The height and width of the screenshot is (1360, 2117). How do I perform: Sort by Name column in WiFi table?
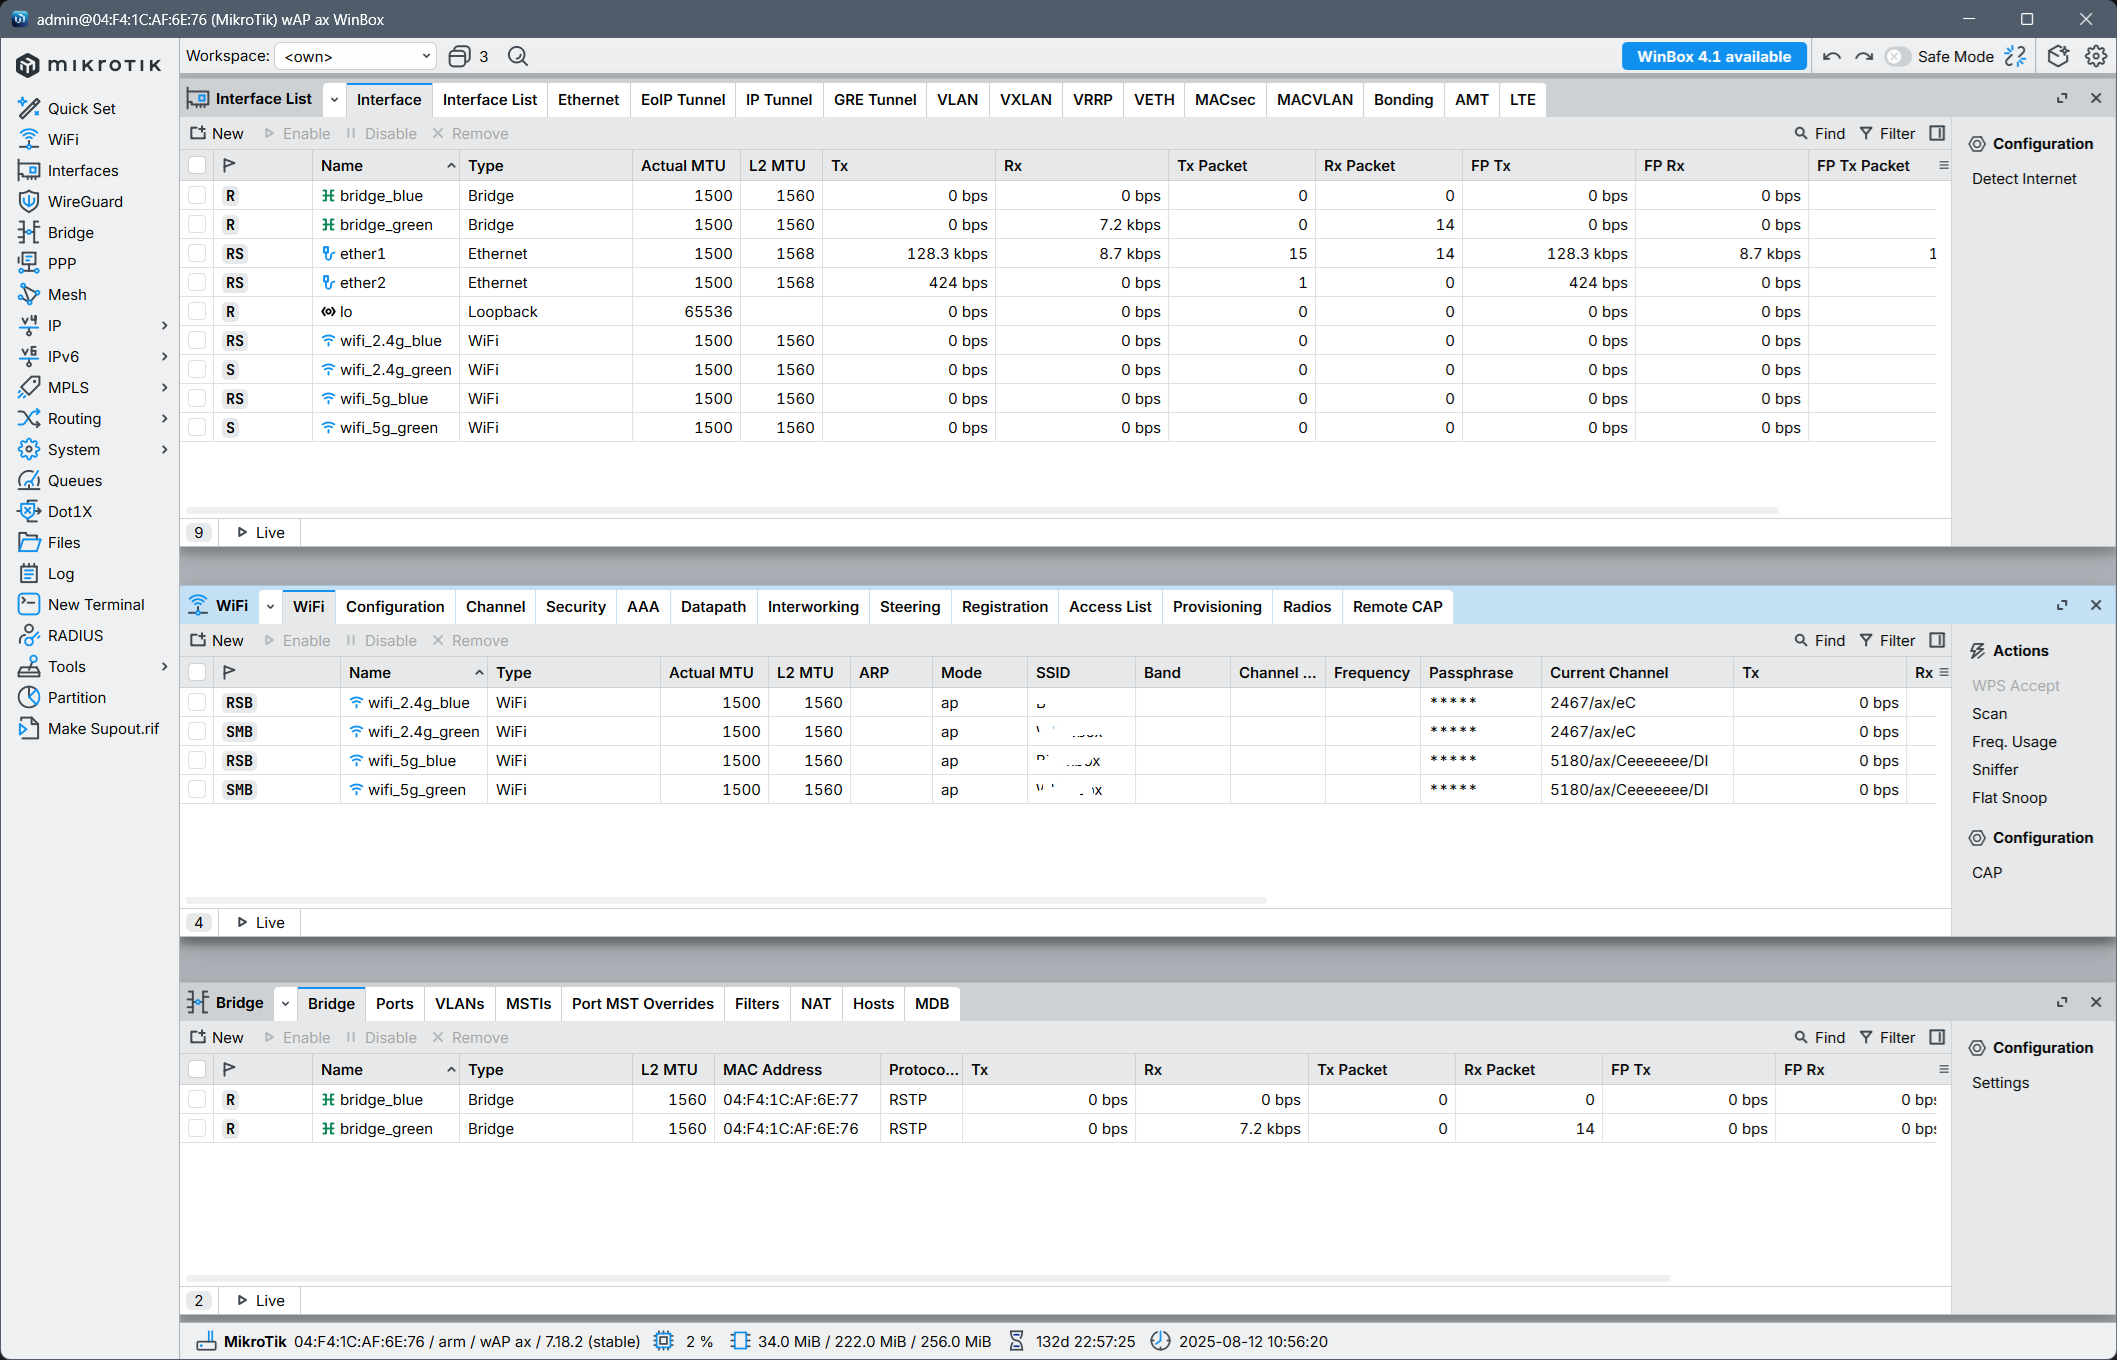tap(414, 672)
